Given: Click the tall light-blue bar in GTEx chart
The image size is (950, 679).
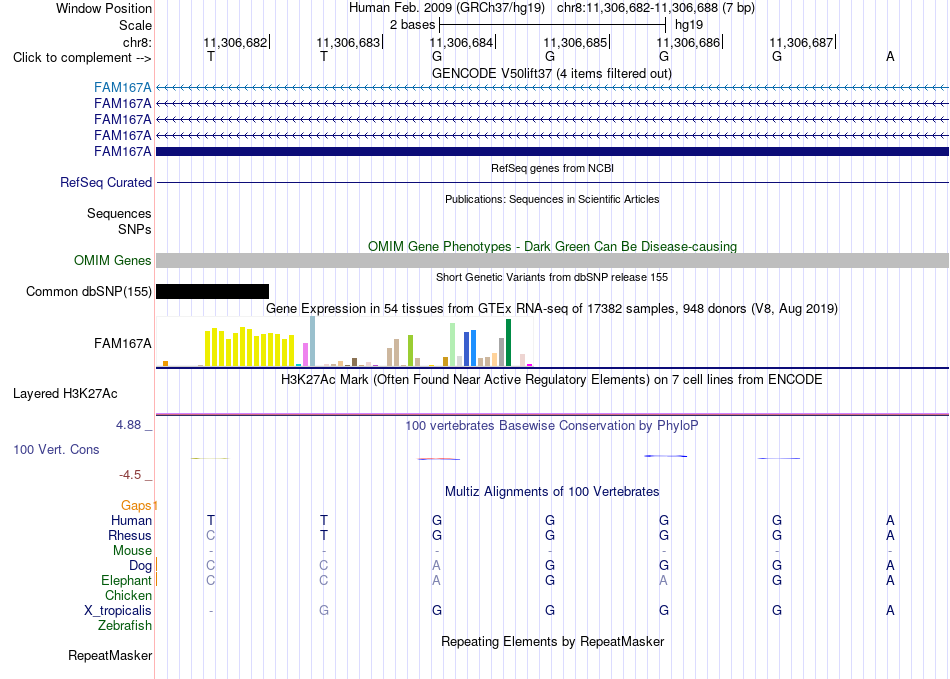Looking at the screenshot, I should click(x=312, y=341).
